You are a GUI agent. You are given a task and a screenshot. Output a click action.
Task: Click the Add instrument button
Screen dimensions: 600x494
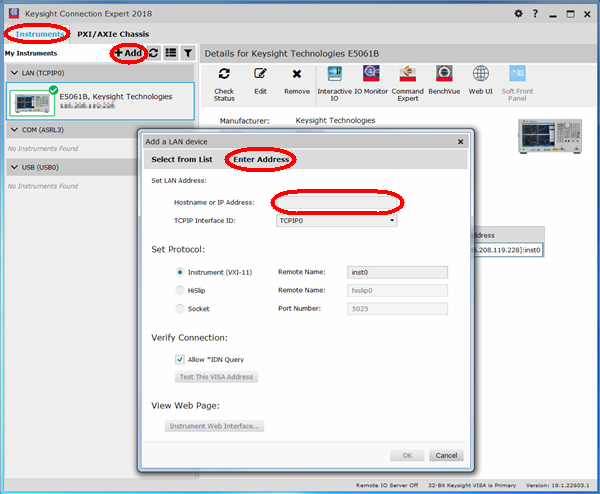click(x=129, y=53)
